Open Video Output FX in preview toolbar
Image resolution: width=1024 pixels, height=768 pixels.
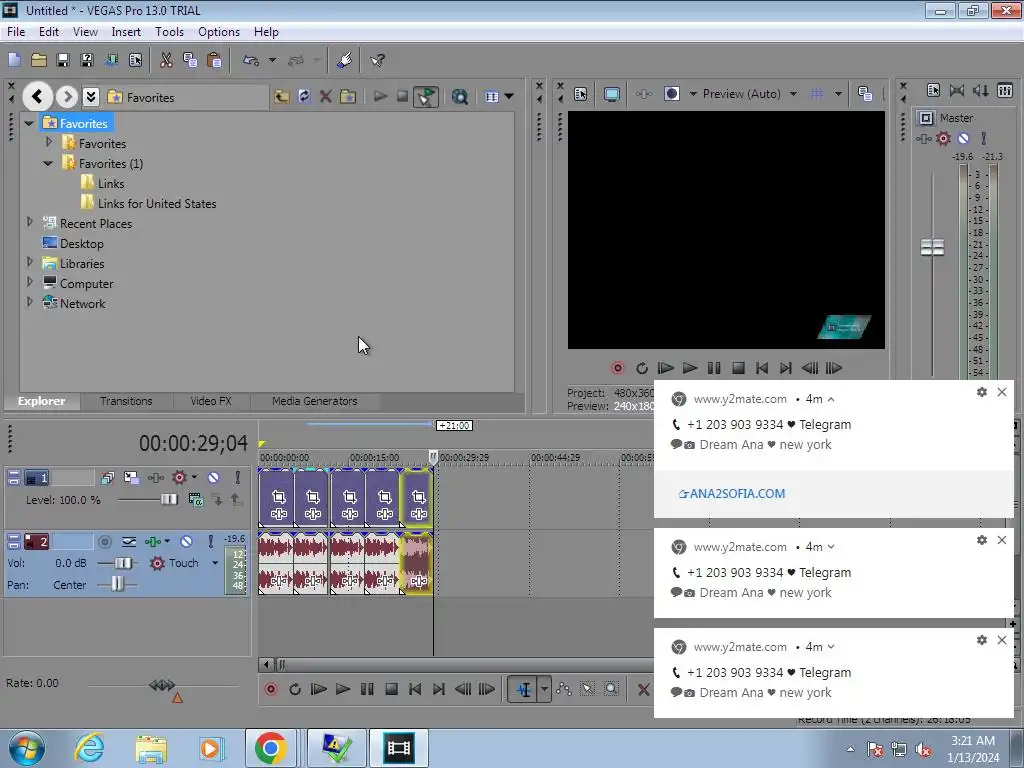click(x=643, y=94)
